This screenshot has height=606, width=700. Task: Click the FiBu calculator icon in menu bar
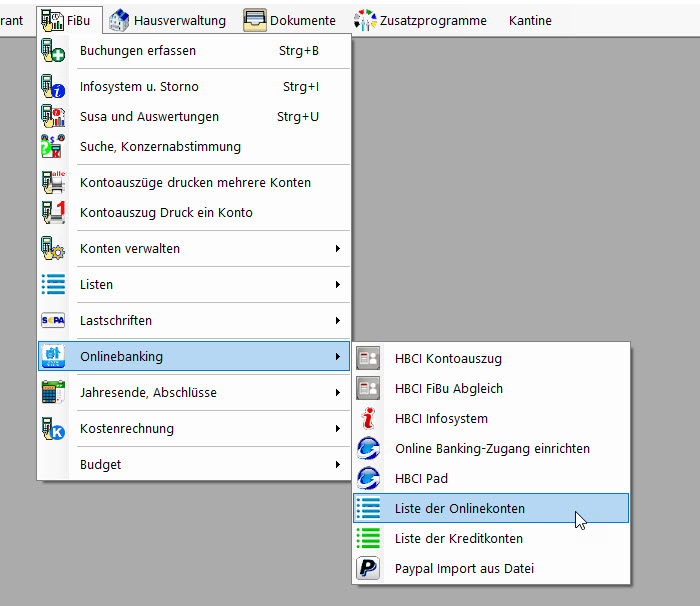pyautogui.click(x=52, y=20)
